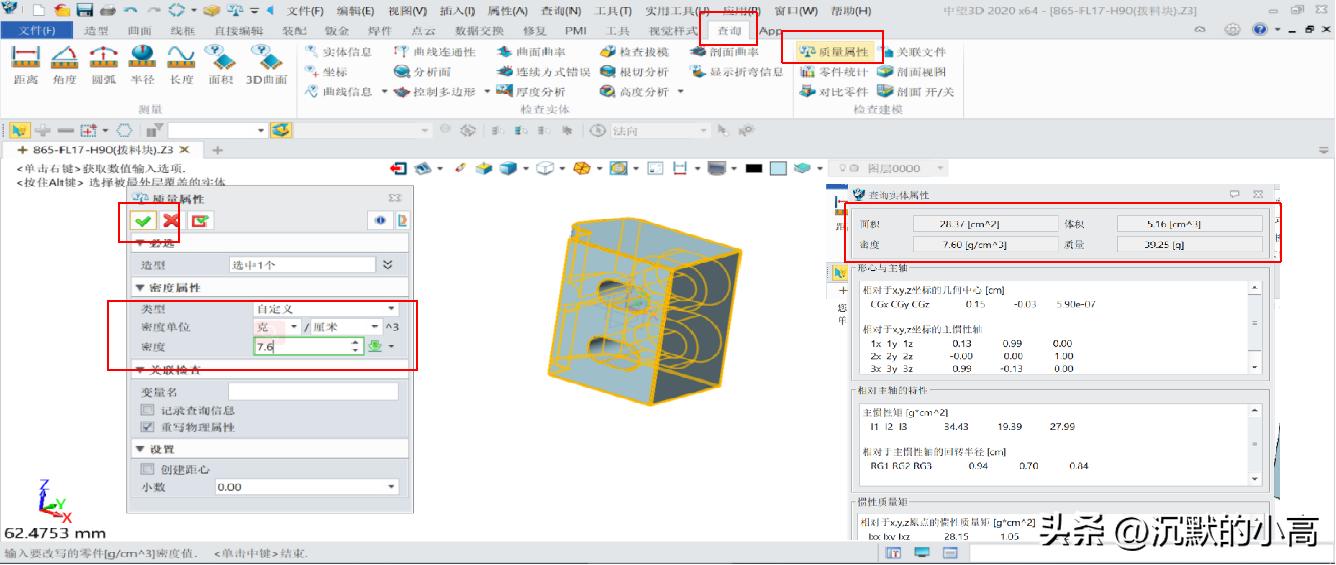The width and height of the screenshot is (1336, 565).
Task: Open the 厘米 length unit dropdown
Action: tap(346, 327)
